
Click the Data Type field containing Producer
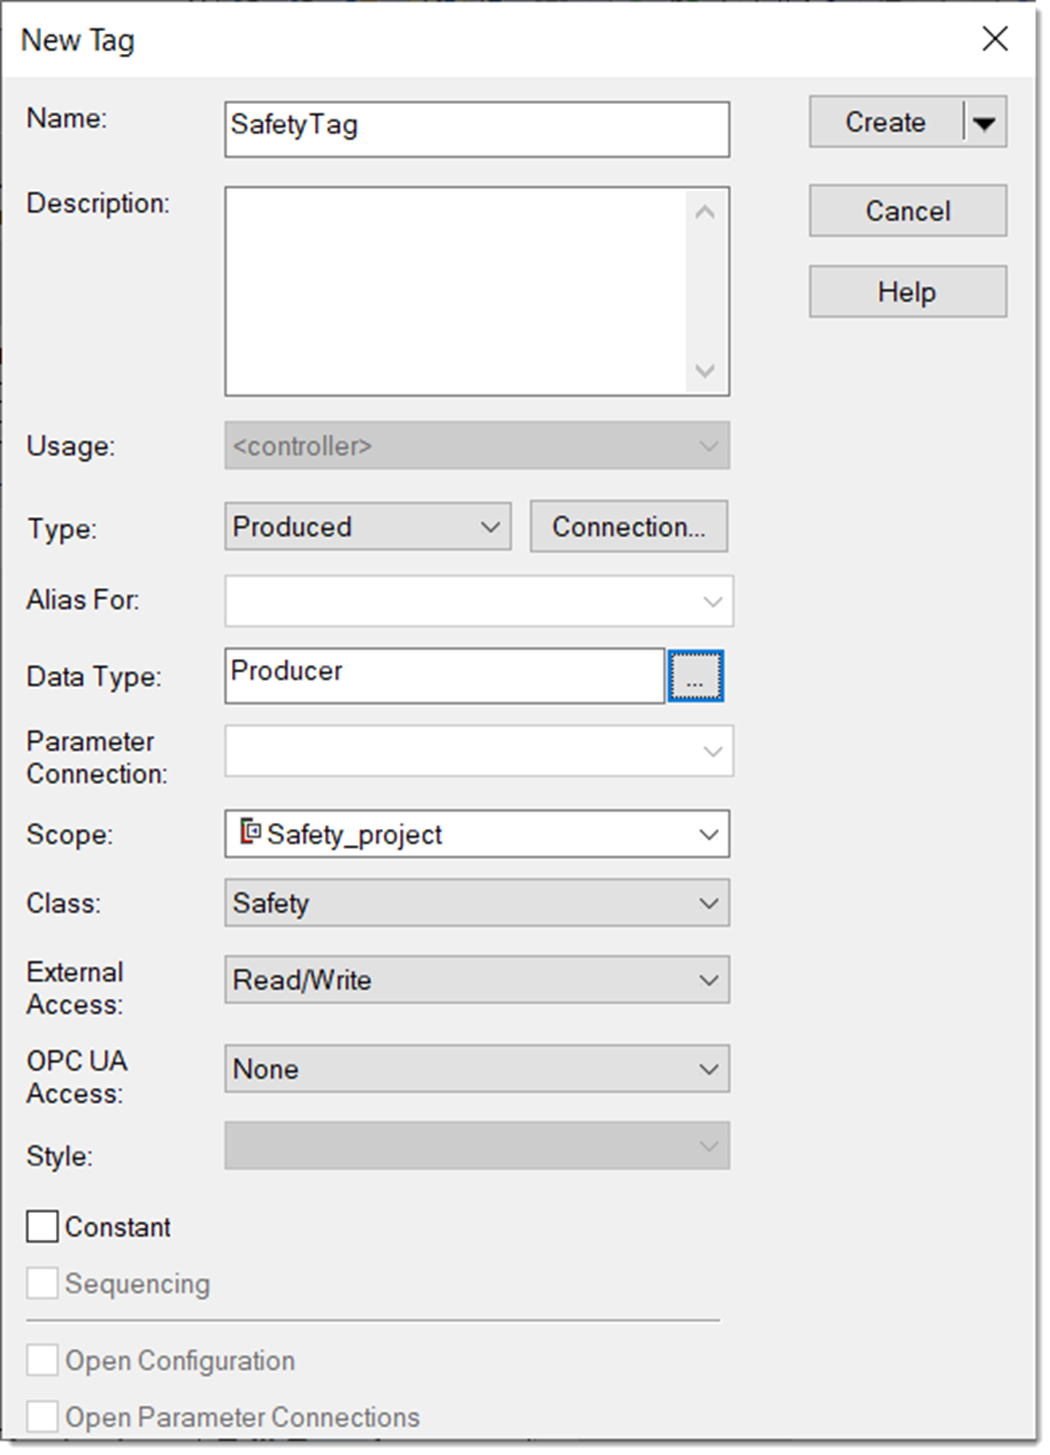pyautogui.click(x=445, y=676)
